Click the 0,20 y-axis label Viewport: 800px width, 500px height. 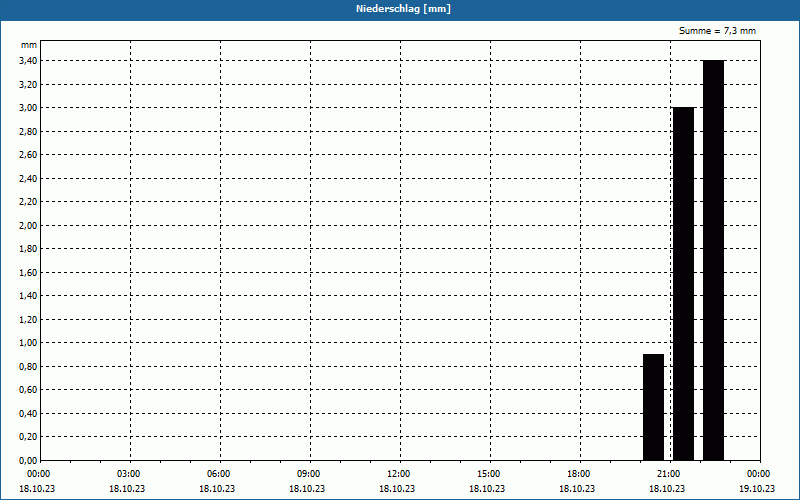pyautogui.click(x=28, y=437)
